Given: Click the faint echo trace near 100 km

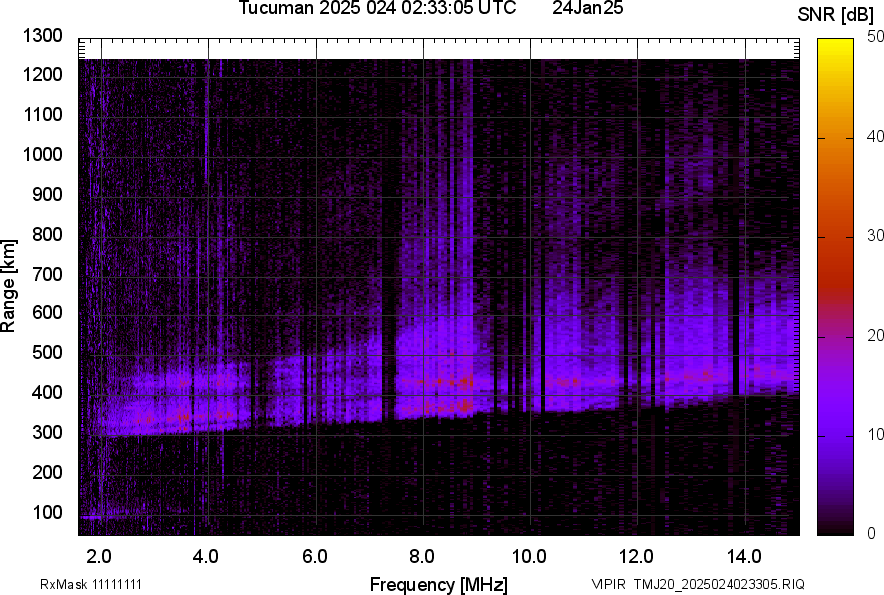Looking at the screenshot, I should pyautogui.click(x=95, y=517).
